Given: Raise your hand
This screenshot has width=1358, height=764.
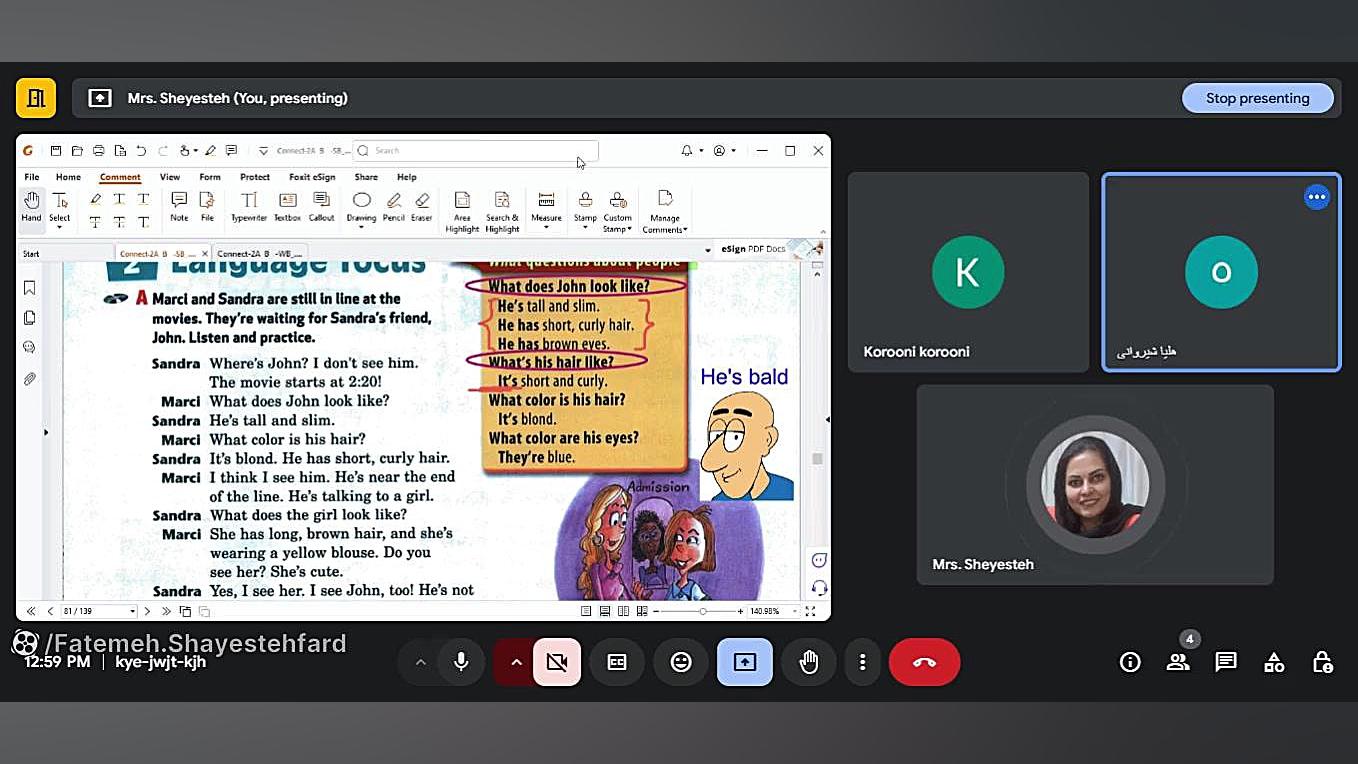Looking at the screenshot, I should point(809,662).
